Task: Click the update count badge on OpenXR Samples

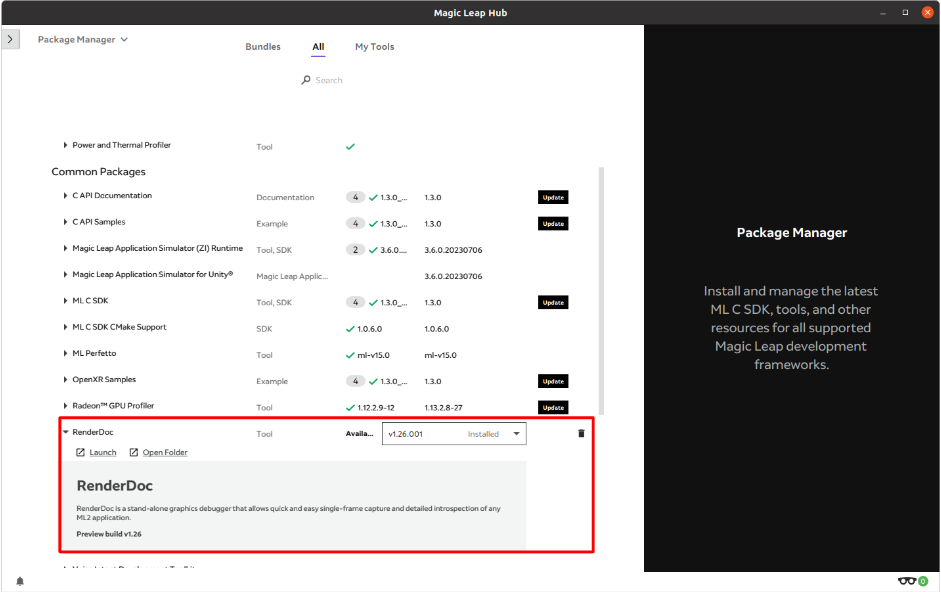Action: coord(355,381)
